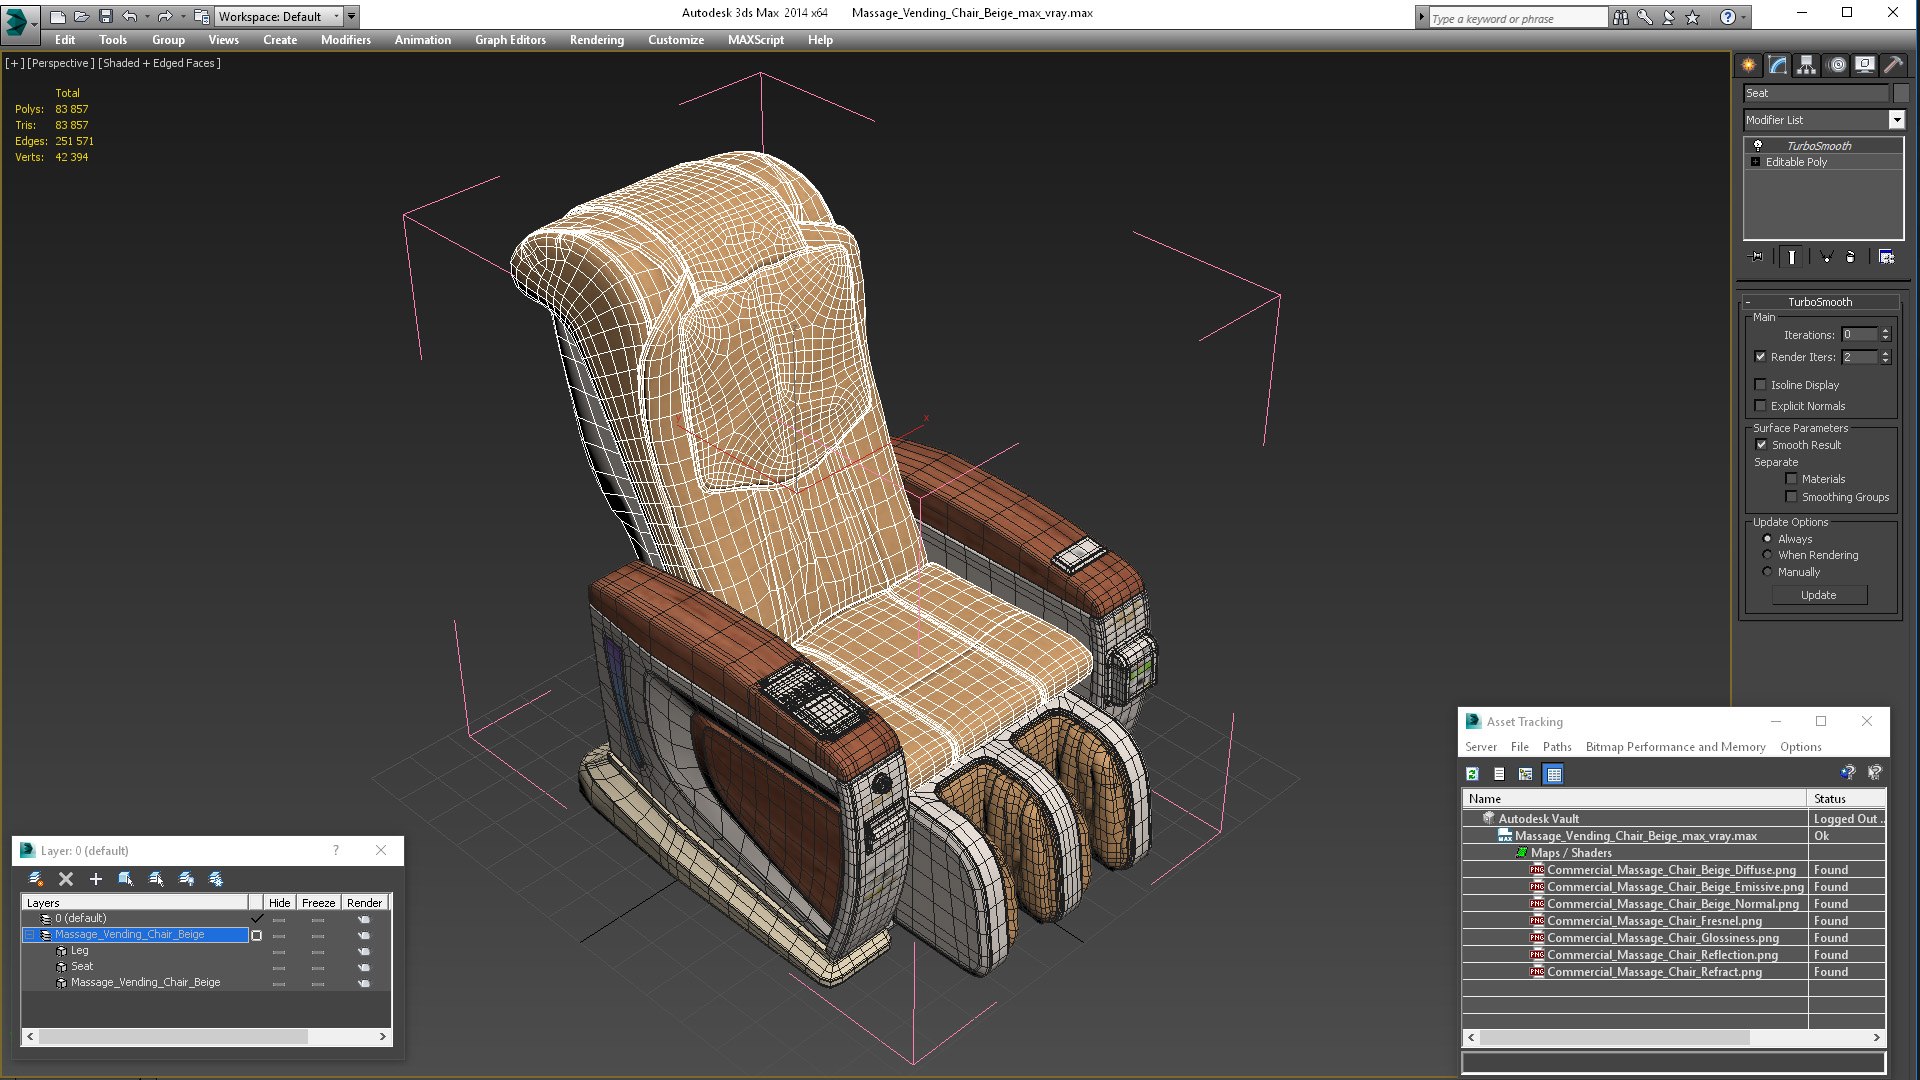Switch to the Utilities hammer tab
This screenshot has width=1920, height=1080.
(x=1893, y=65)
